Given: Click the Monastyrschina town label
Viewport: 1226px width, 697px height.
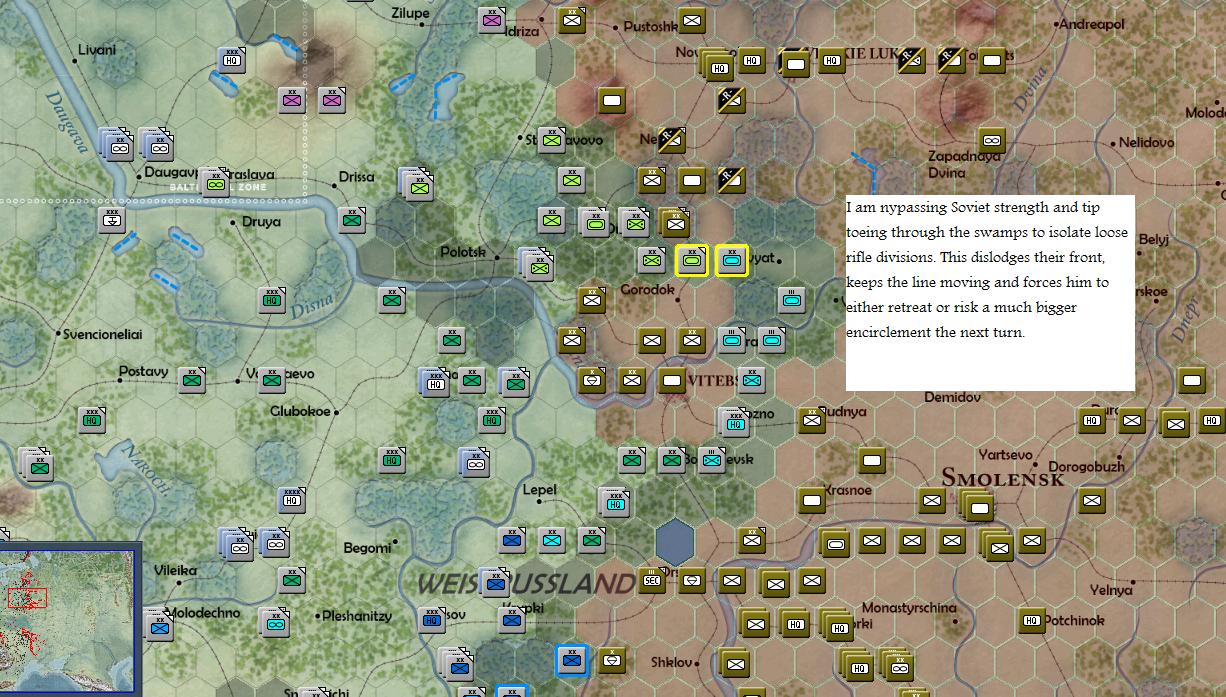Looking at the screenshot, I should pyautogui.click(x=909, y=607).
